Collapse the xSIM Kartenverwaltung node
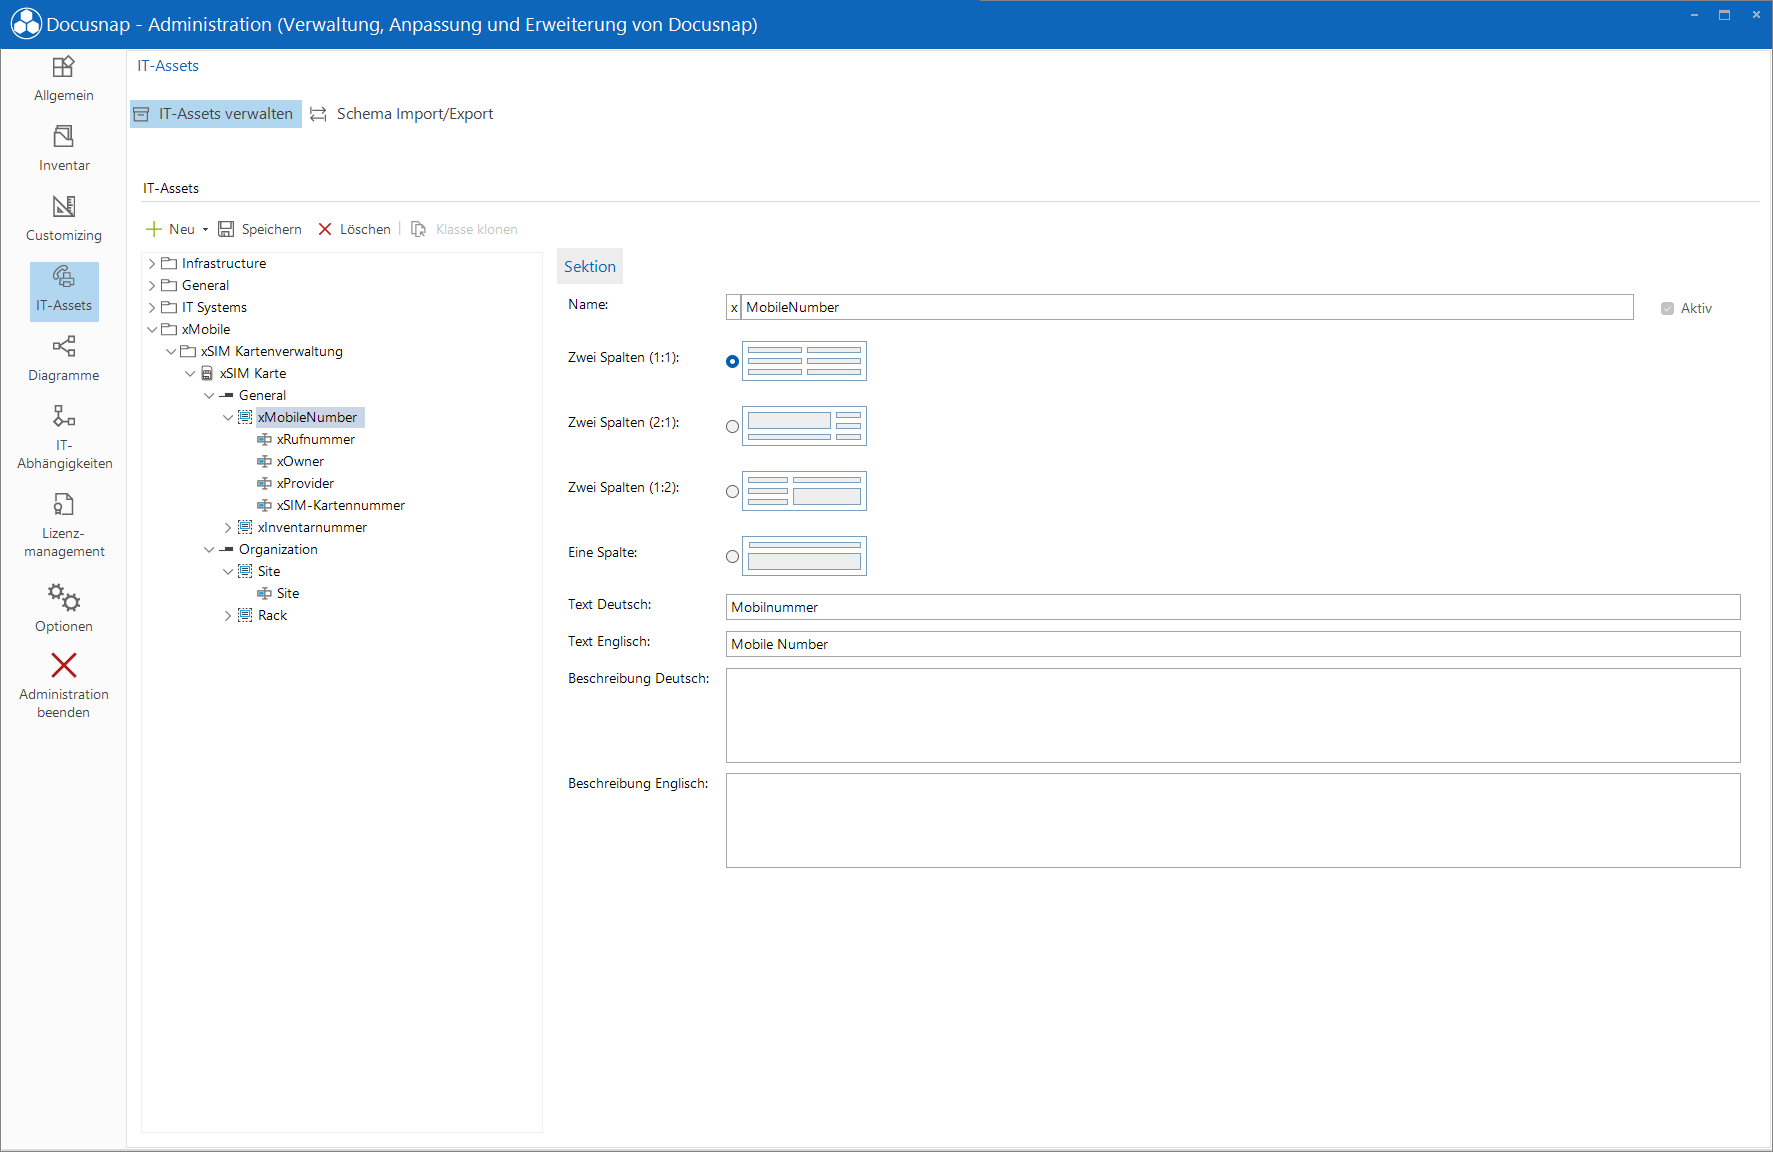The height and width of the screenshot is (1152, 1773). coord(171,351)
